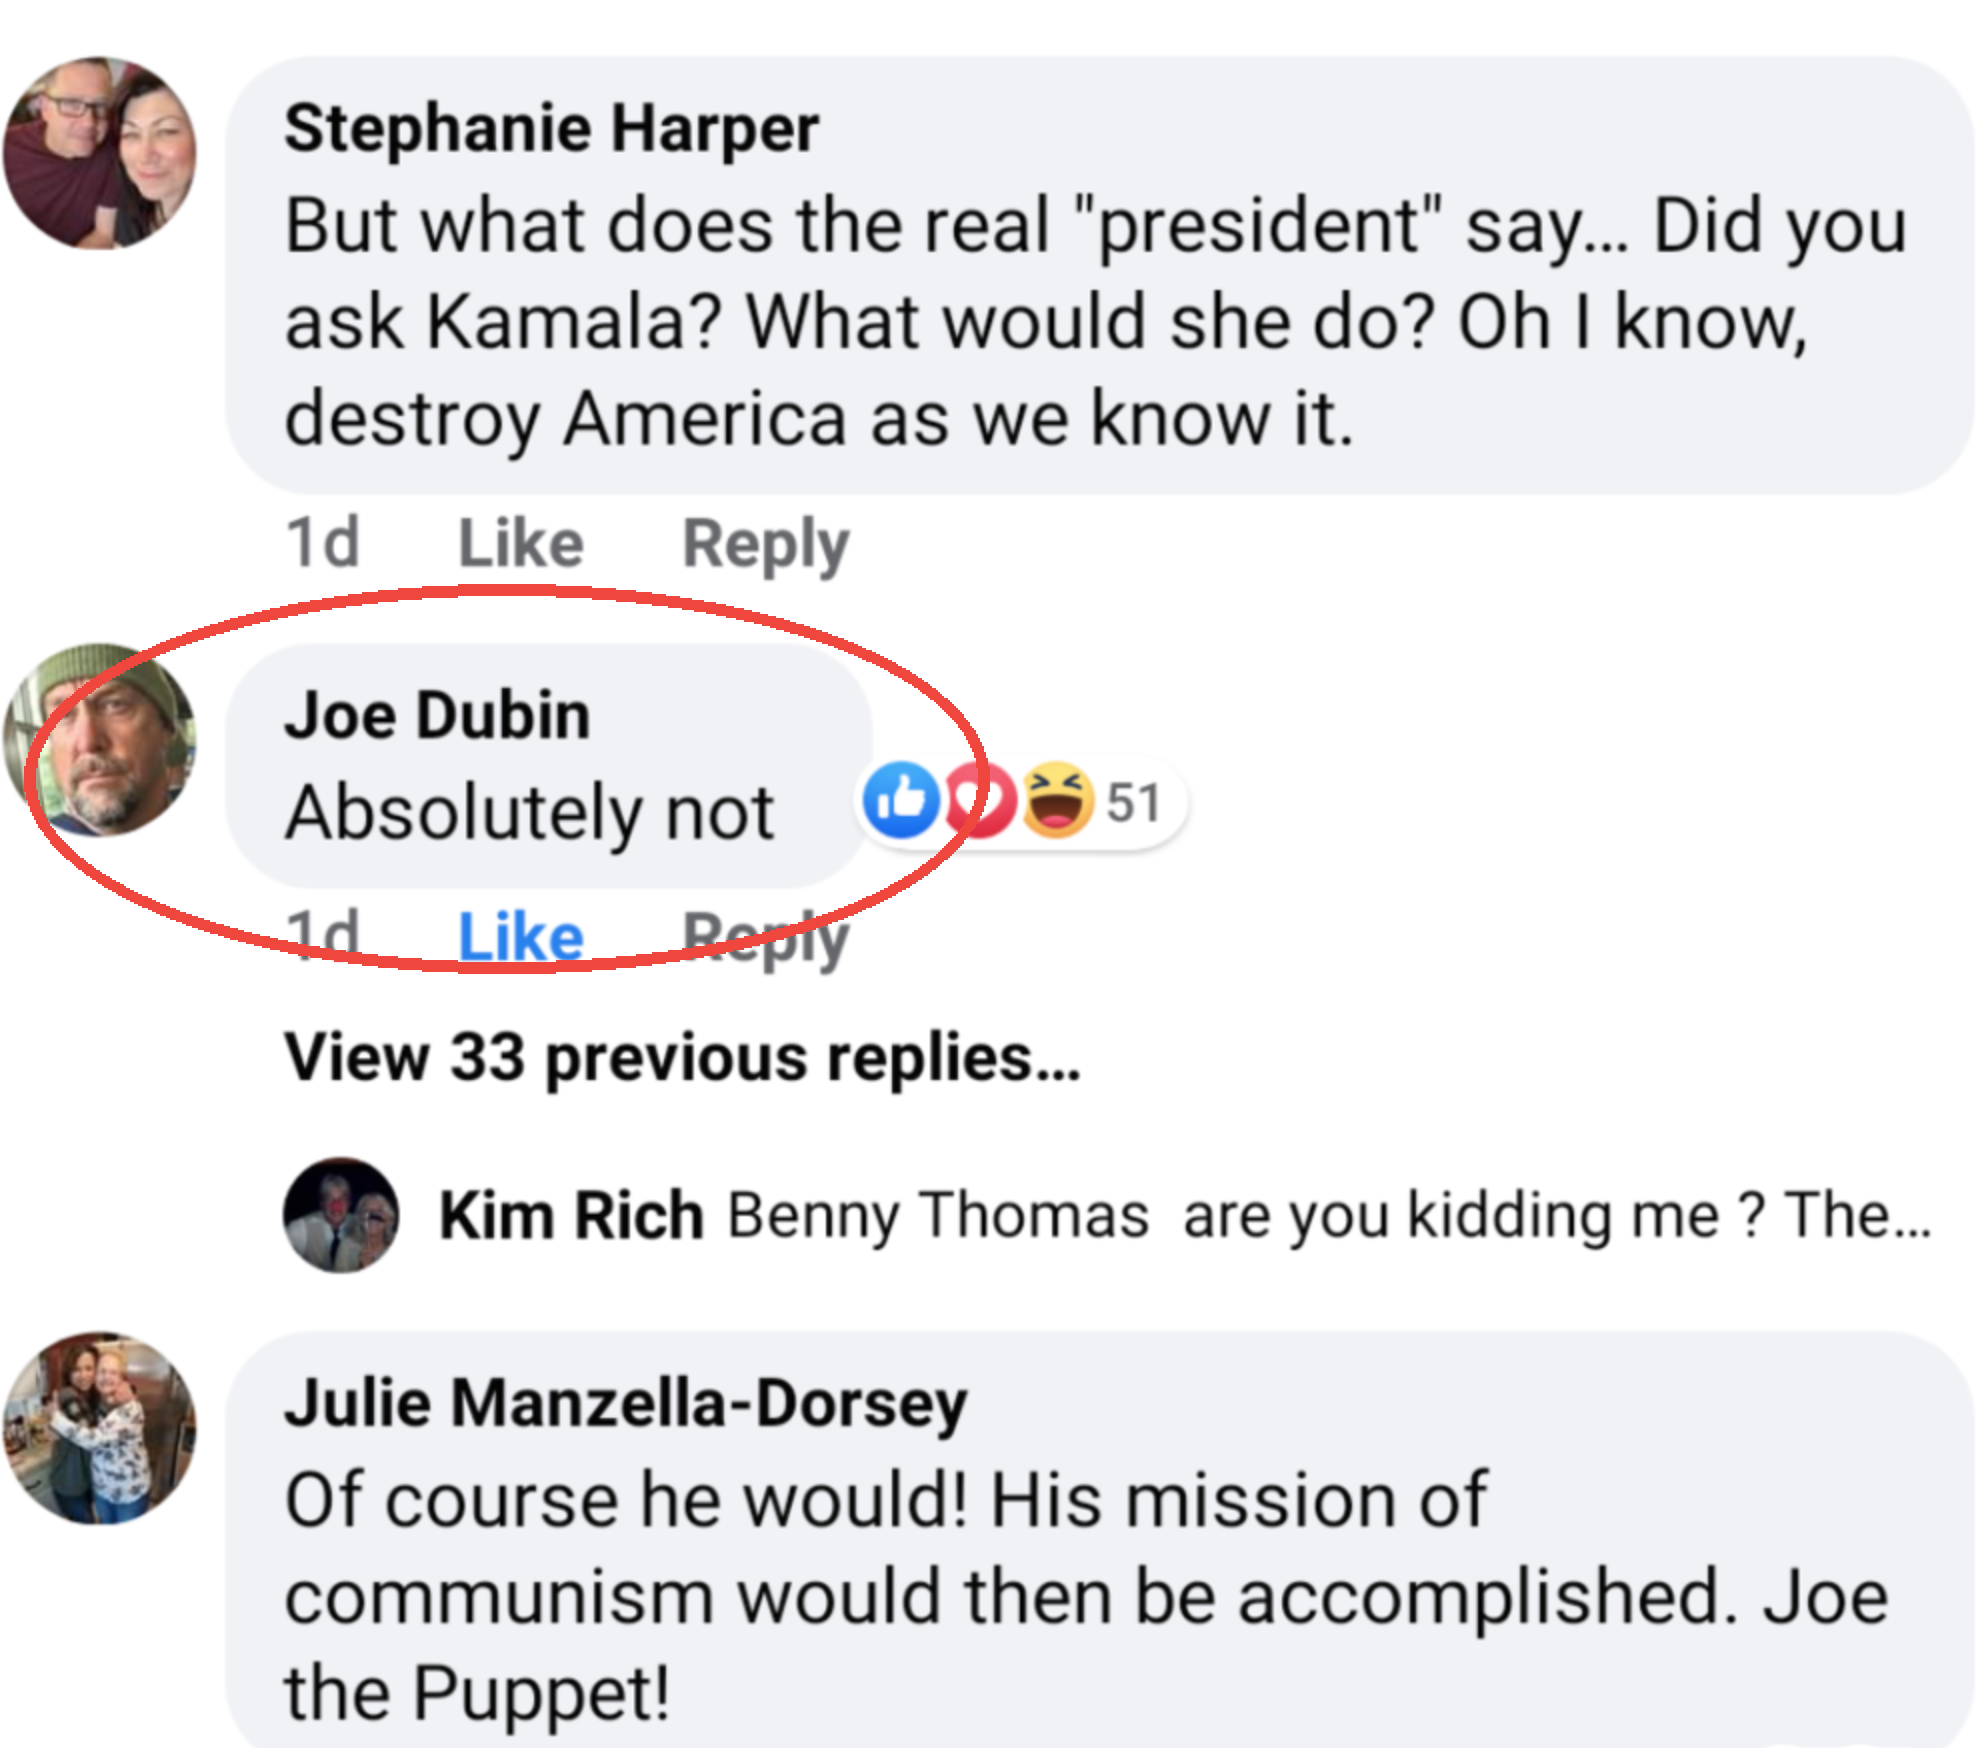Screen dimensions: 1980x1748
Task: Toggle the blue Like on Joe Dubin's comment
Action: (521, 937)
